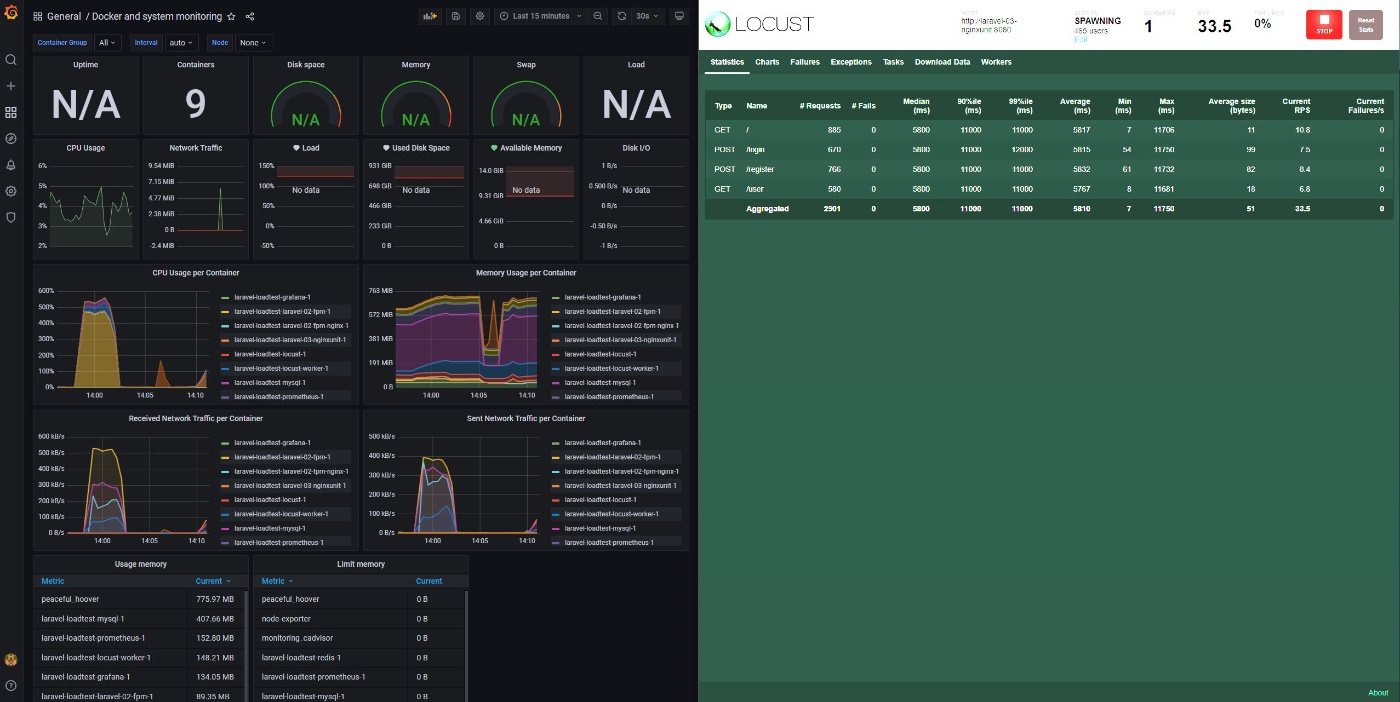Toggle prometheus-1 series in Received Network Traffic legend
The width and height of the screenshot is (1400, 702).
coord(279,542)
